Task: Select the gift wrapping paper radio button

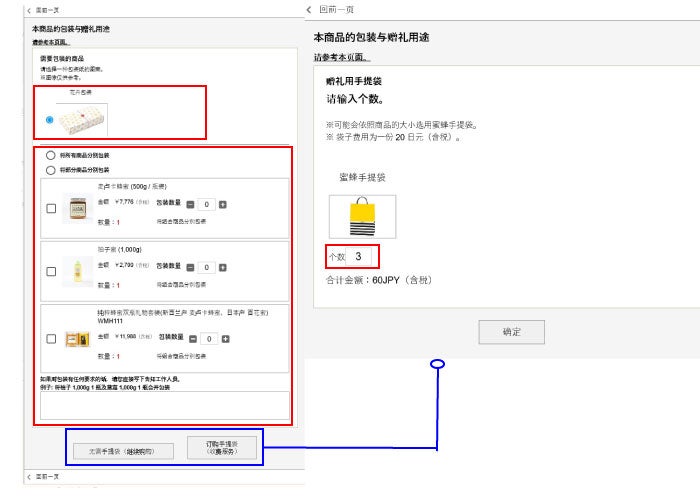Action: pos(49,120)
